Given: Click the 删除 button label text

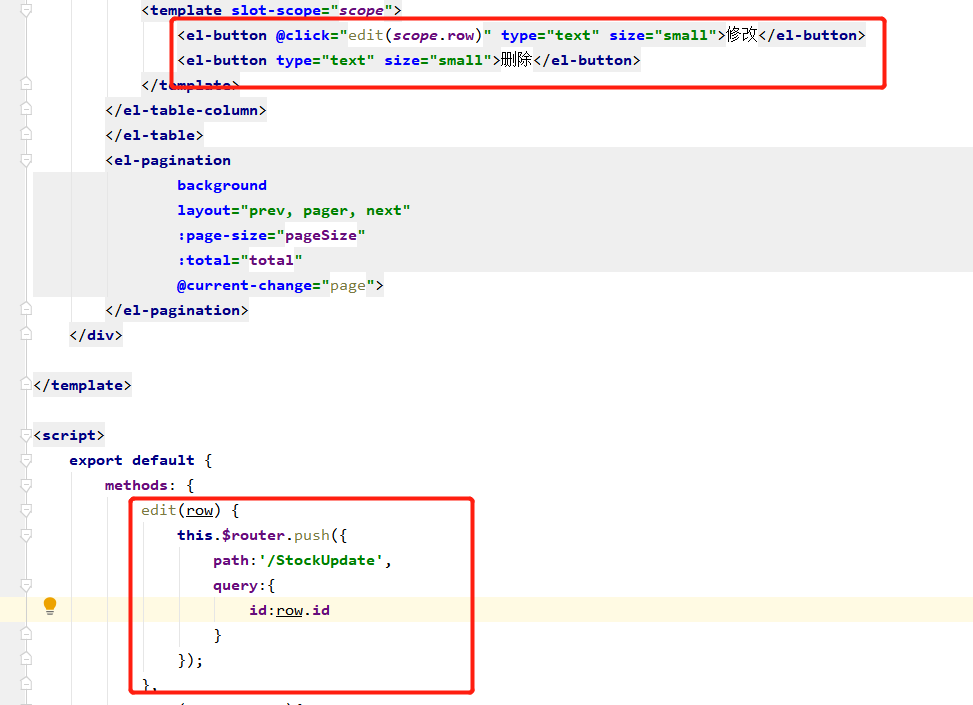Looking at the screenshot, I should pos(517,60).
